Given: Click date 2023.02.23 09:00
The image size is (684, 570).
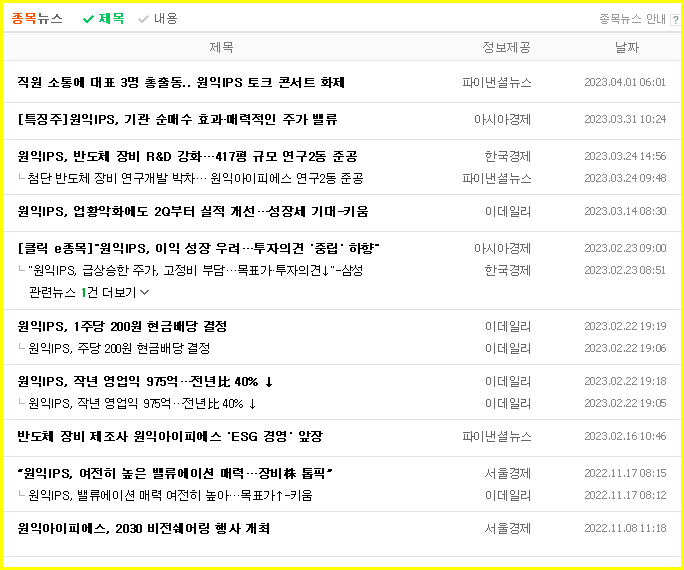Looking at the screenshot, I should [x=625, y=248].
